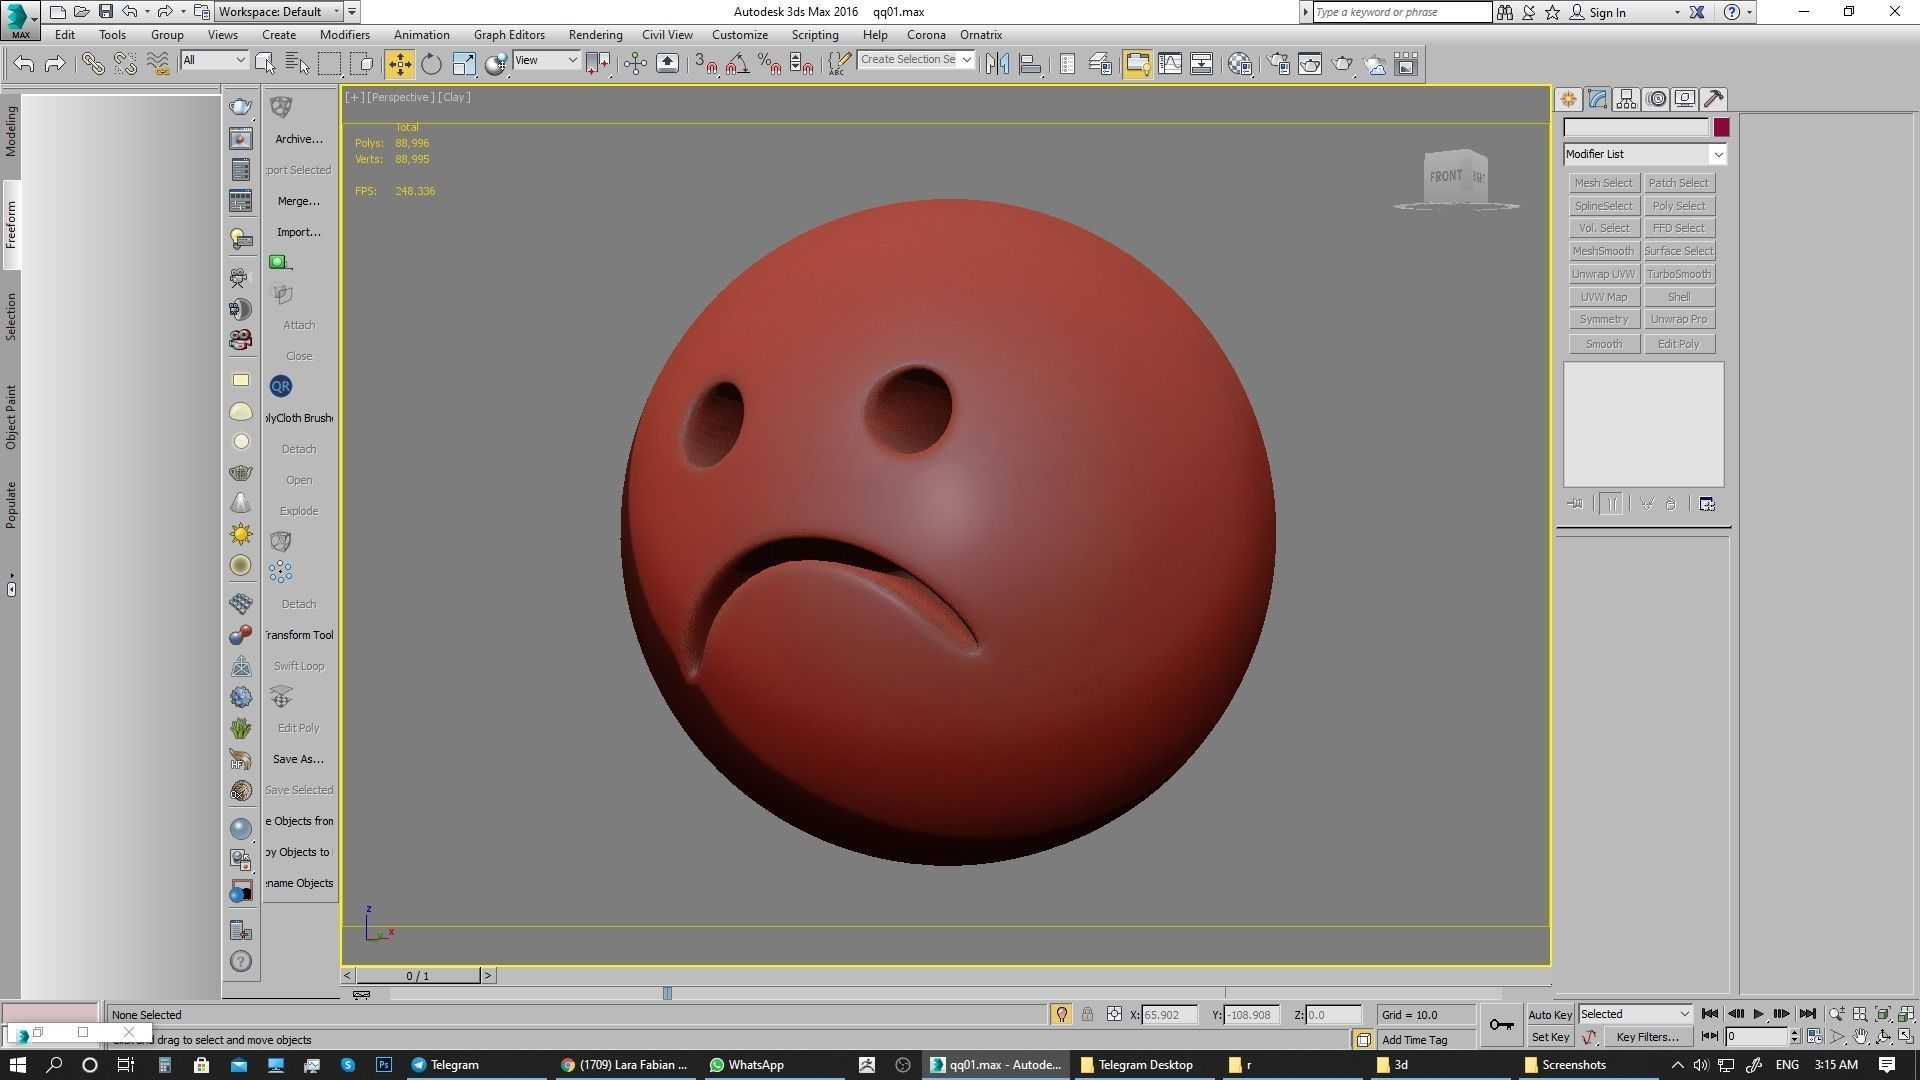The height and width of the screenshot is (1080, 1920).
Task: Toggle Spinner Snap
Action: coord(802,64)
